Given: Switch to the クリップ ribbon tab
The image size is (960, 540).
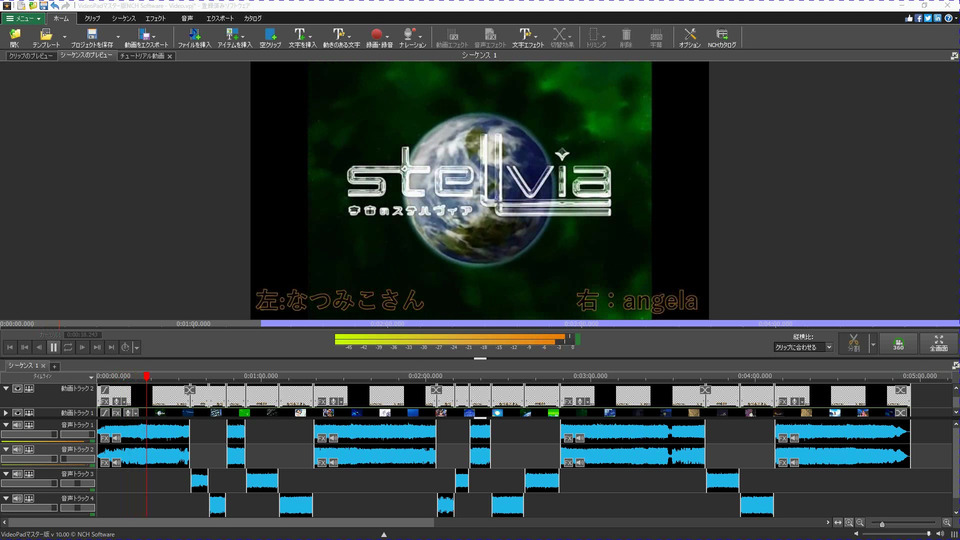Looking at the screenshot, I should pyautogui.click(x=92, y=18).
